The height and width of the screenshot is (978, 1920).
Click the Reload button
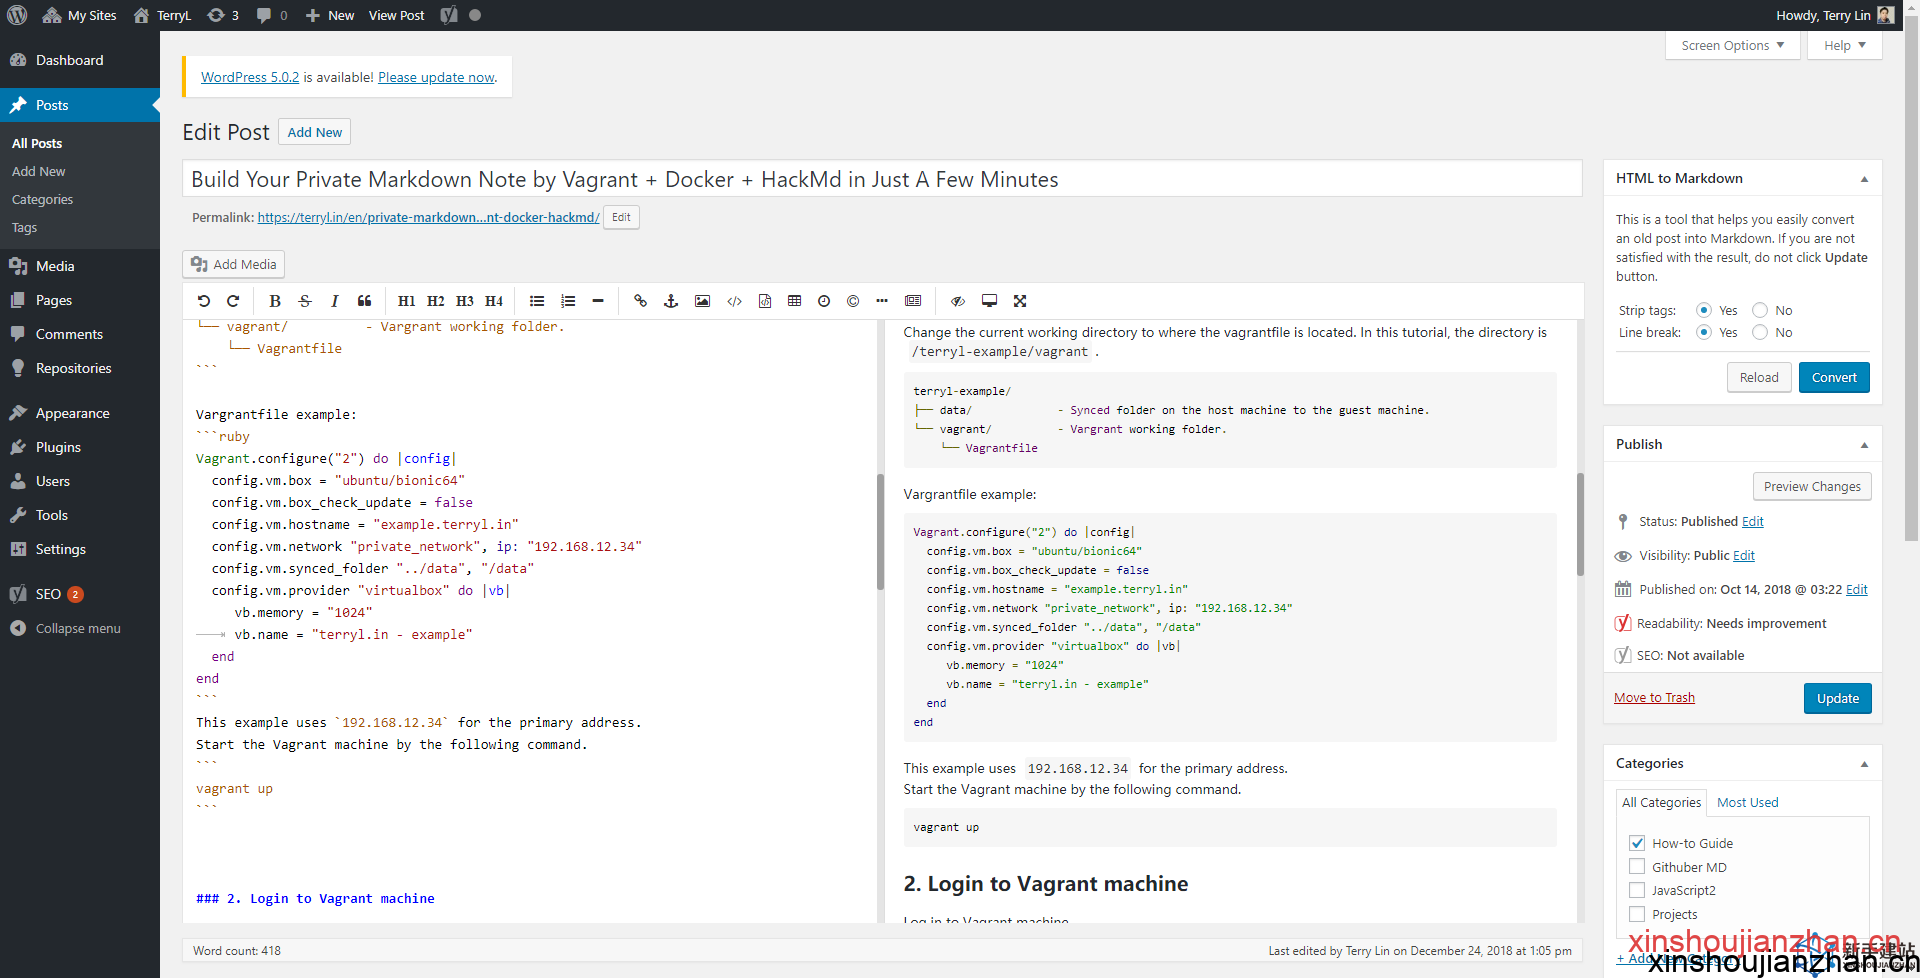click(1759, 377)
